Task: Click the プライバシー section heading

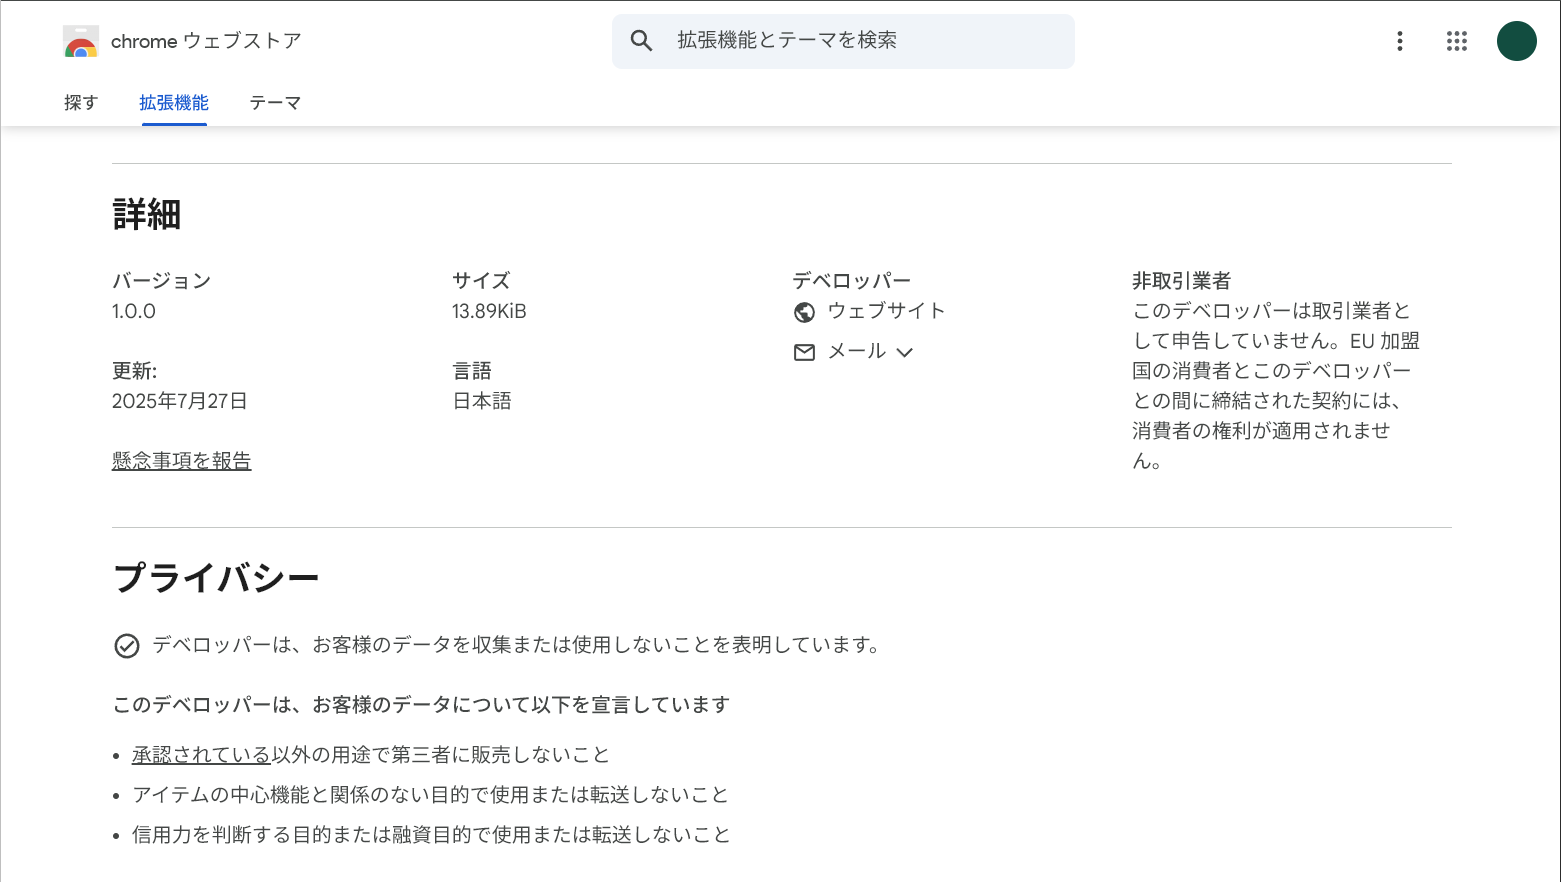Action: [x=216, y=578]
